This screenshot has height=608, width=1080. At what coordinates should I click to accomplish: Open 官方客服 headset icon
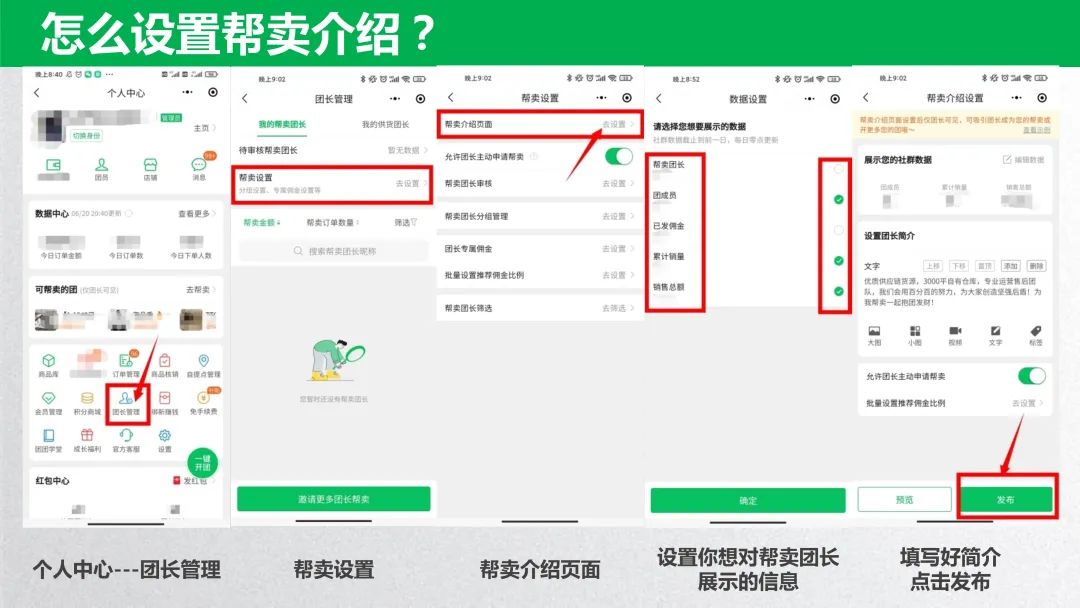126,436
